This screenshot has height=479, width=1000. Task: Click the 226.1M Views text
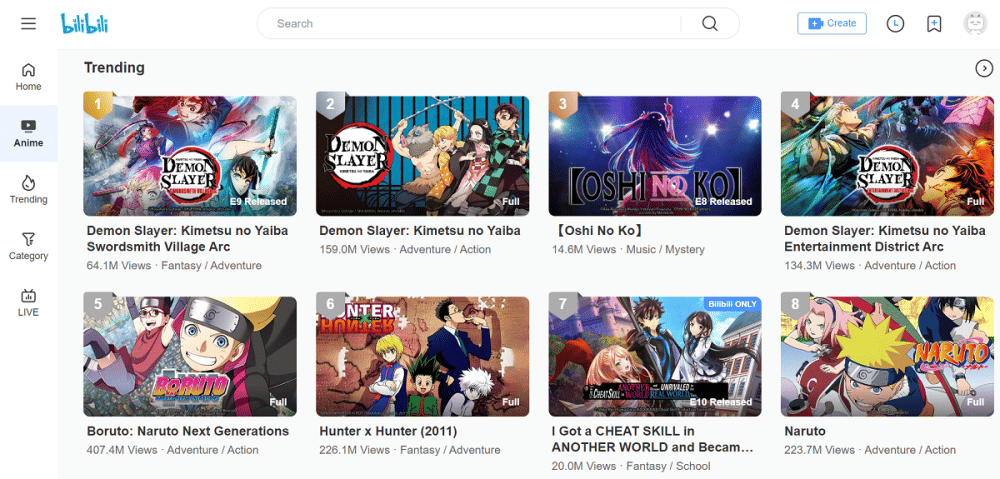coord(354,450)
